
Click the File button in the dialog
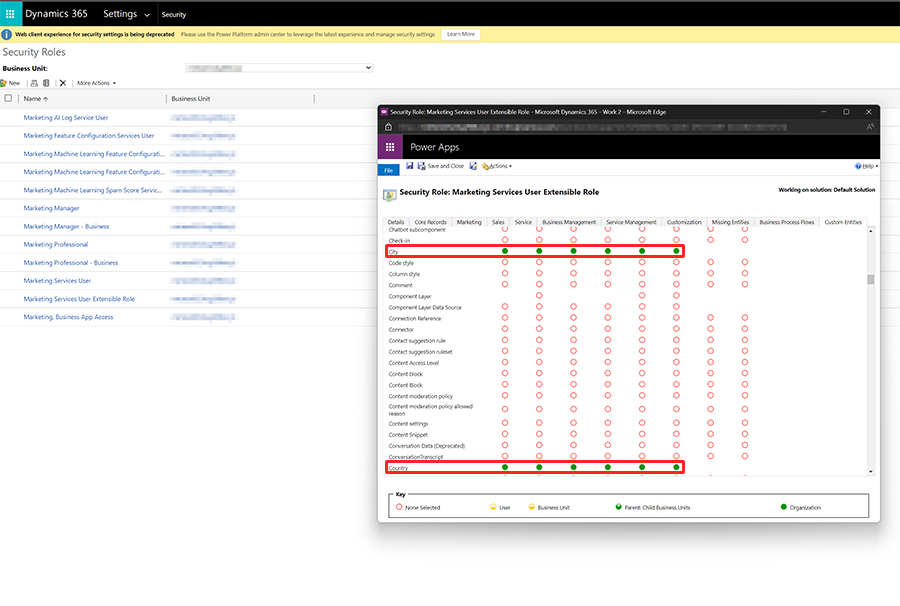tap(387, 169)
